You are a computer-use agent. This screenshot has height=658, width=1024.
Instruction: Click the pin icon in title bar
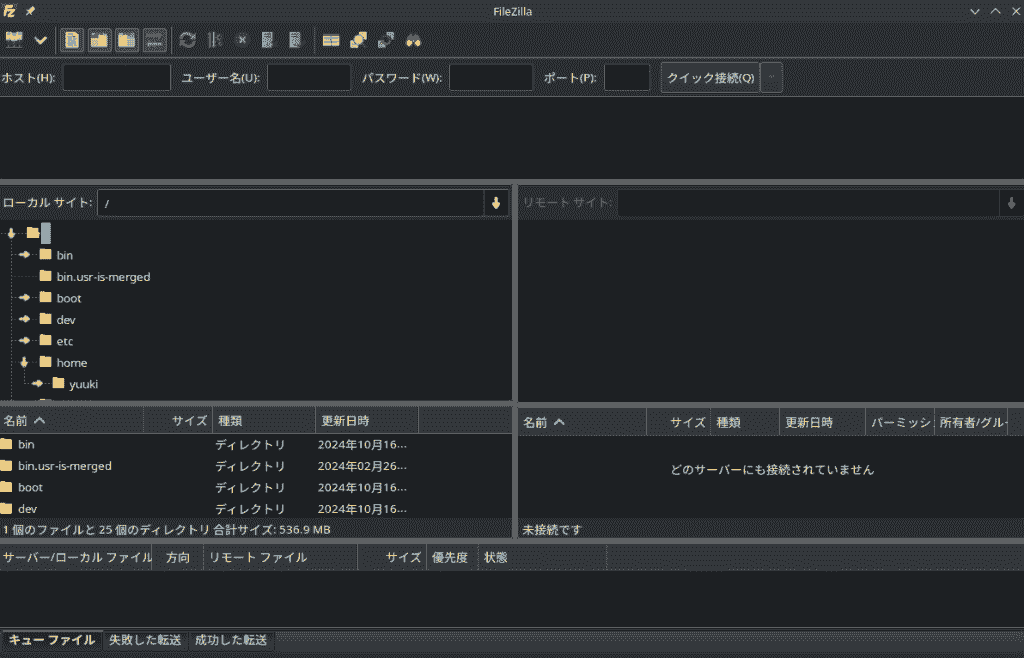(x=30, y=11)
